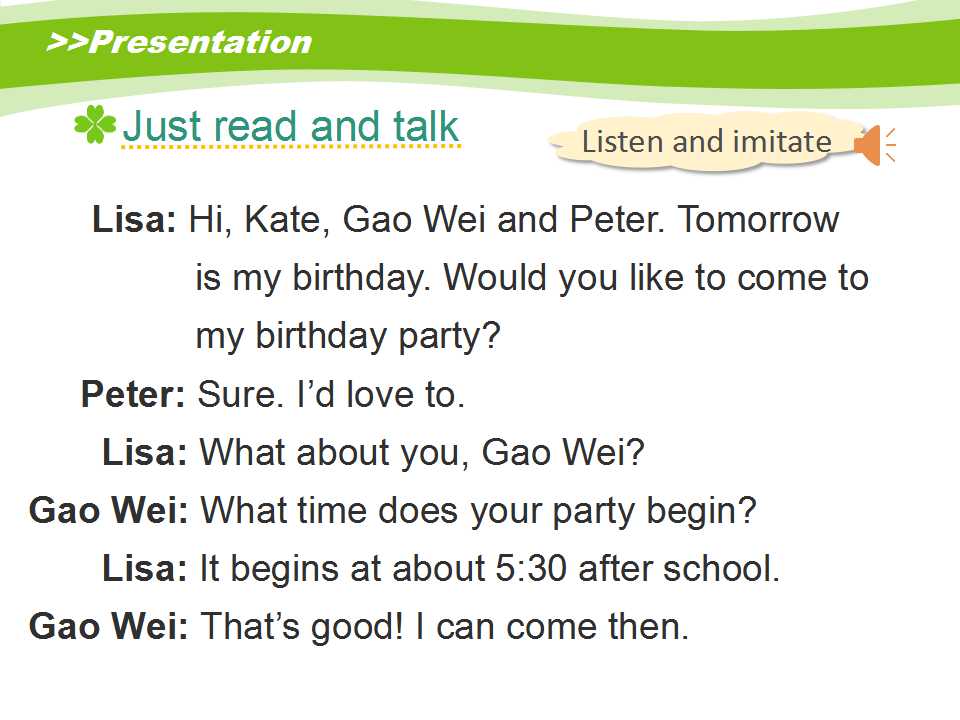Click the 'Just read and talk' heading

pos(291,127)
